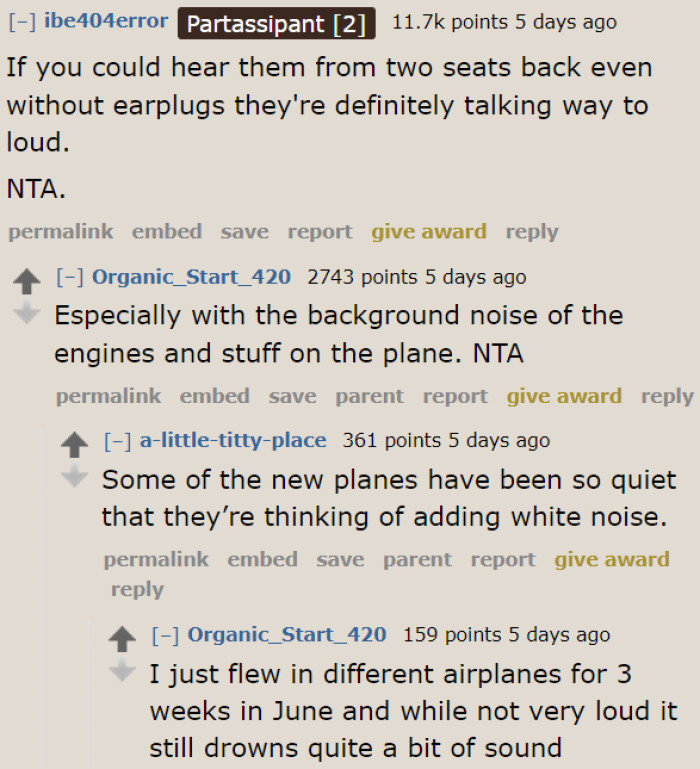Collapse Organic_Start_420's 159-point reply
Image resolution: width=700 pixels, height=769 pixels.
[167, 634]
